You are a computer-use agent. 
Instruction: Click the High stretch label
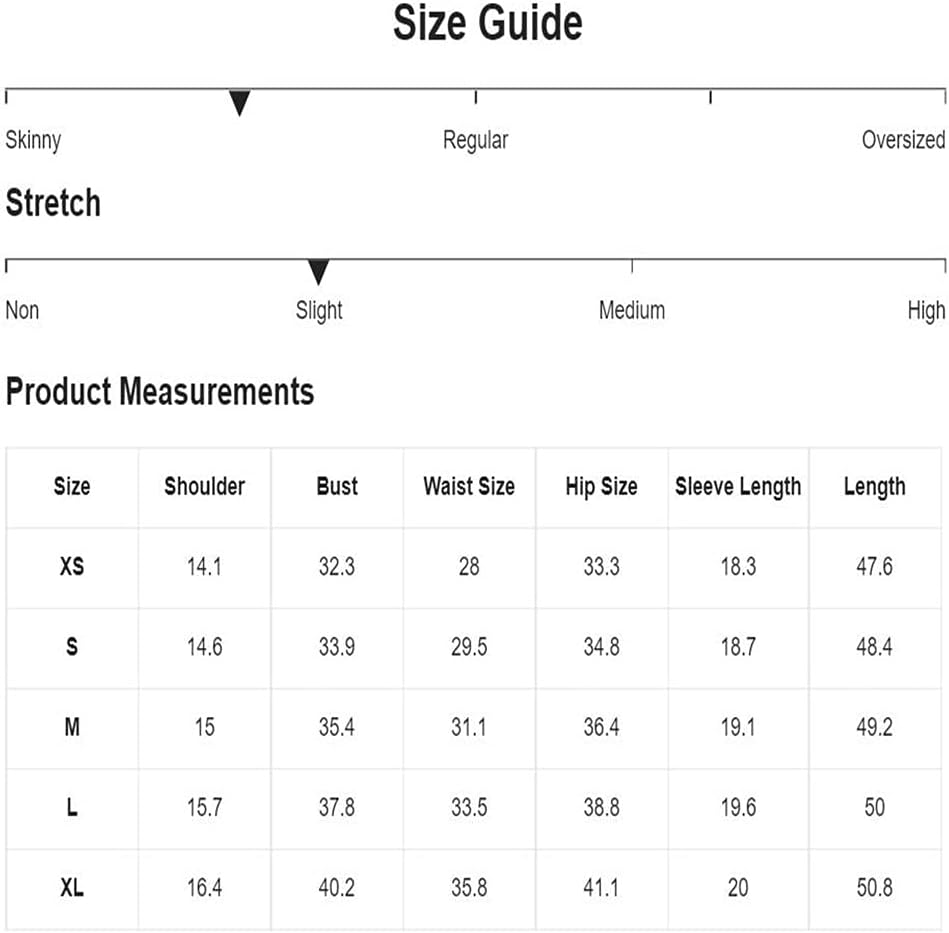(926, 311)
